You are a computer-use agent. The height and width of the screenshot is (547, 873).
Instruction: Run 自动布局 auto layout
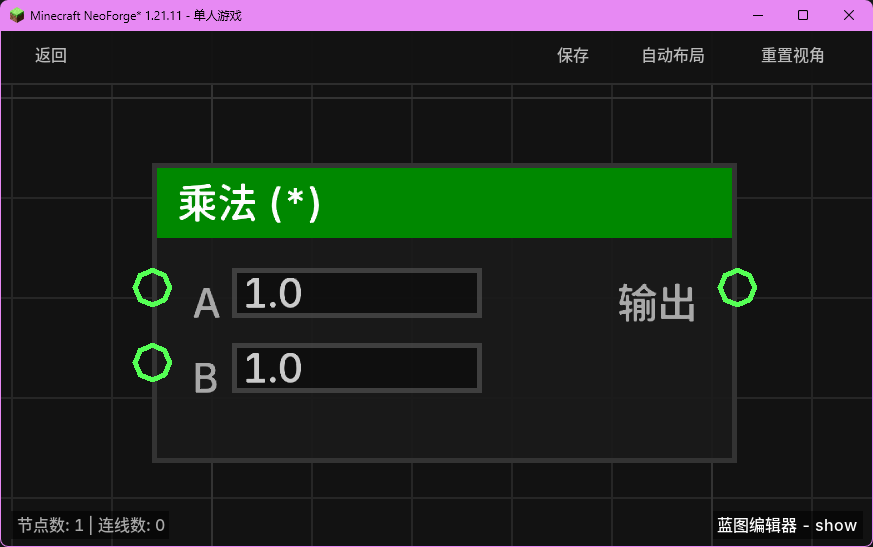pyautogui.click(x=673, y=55)
